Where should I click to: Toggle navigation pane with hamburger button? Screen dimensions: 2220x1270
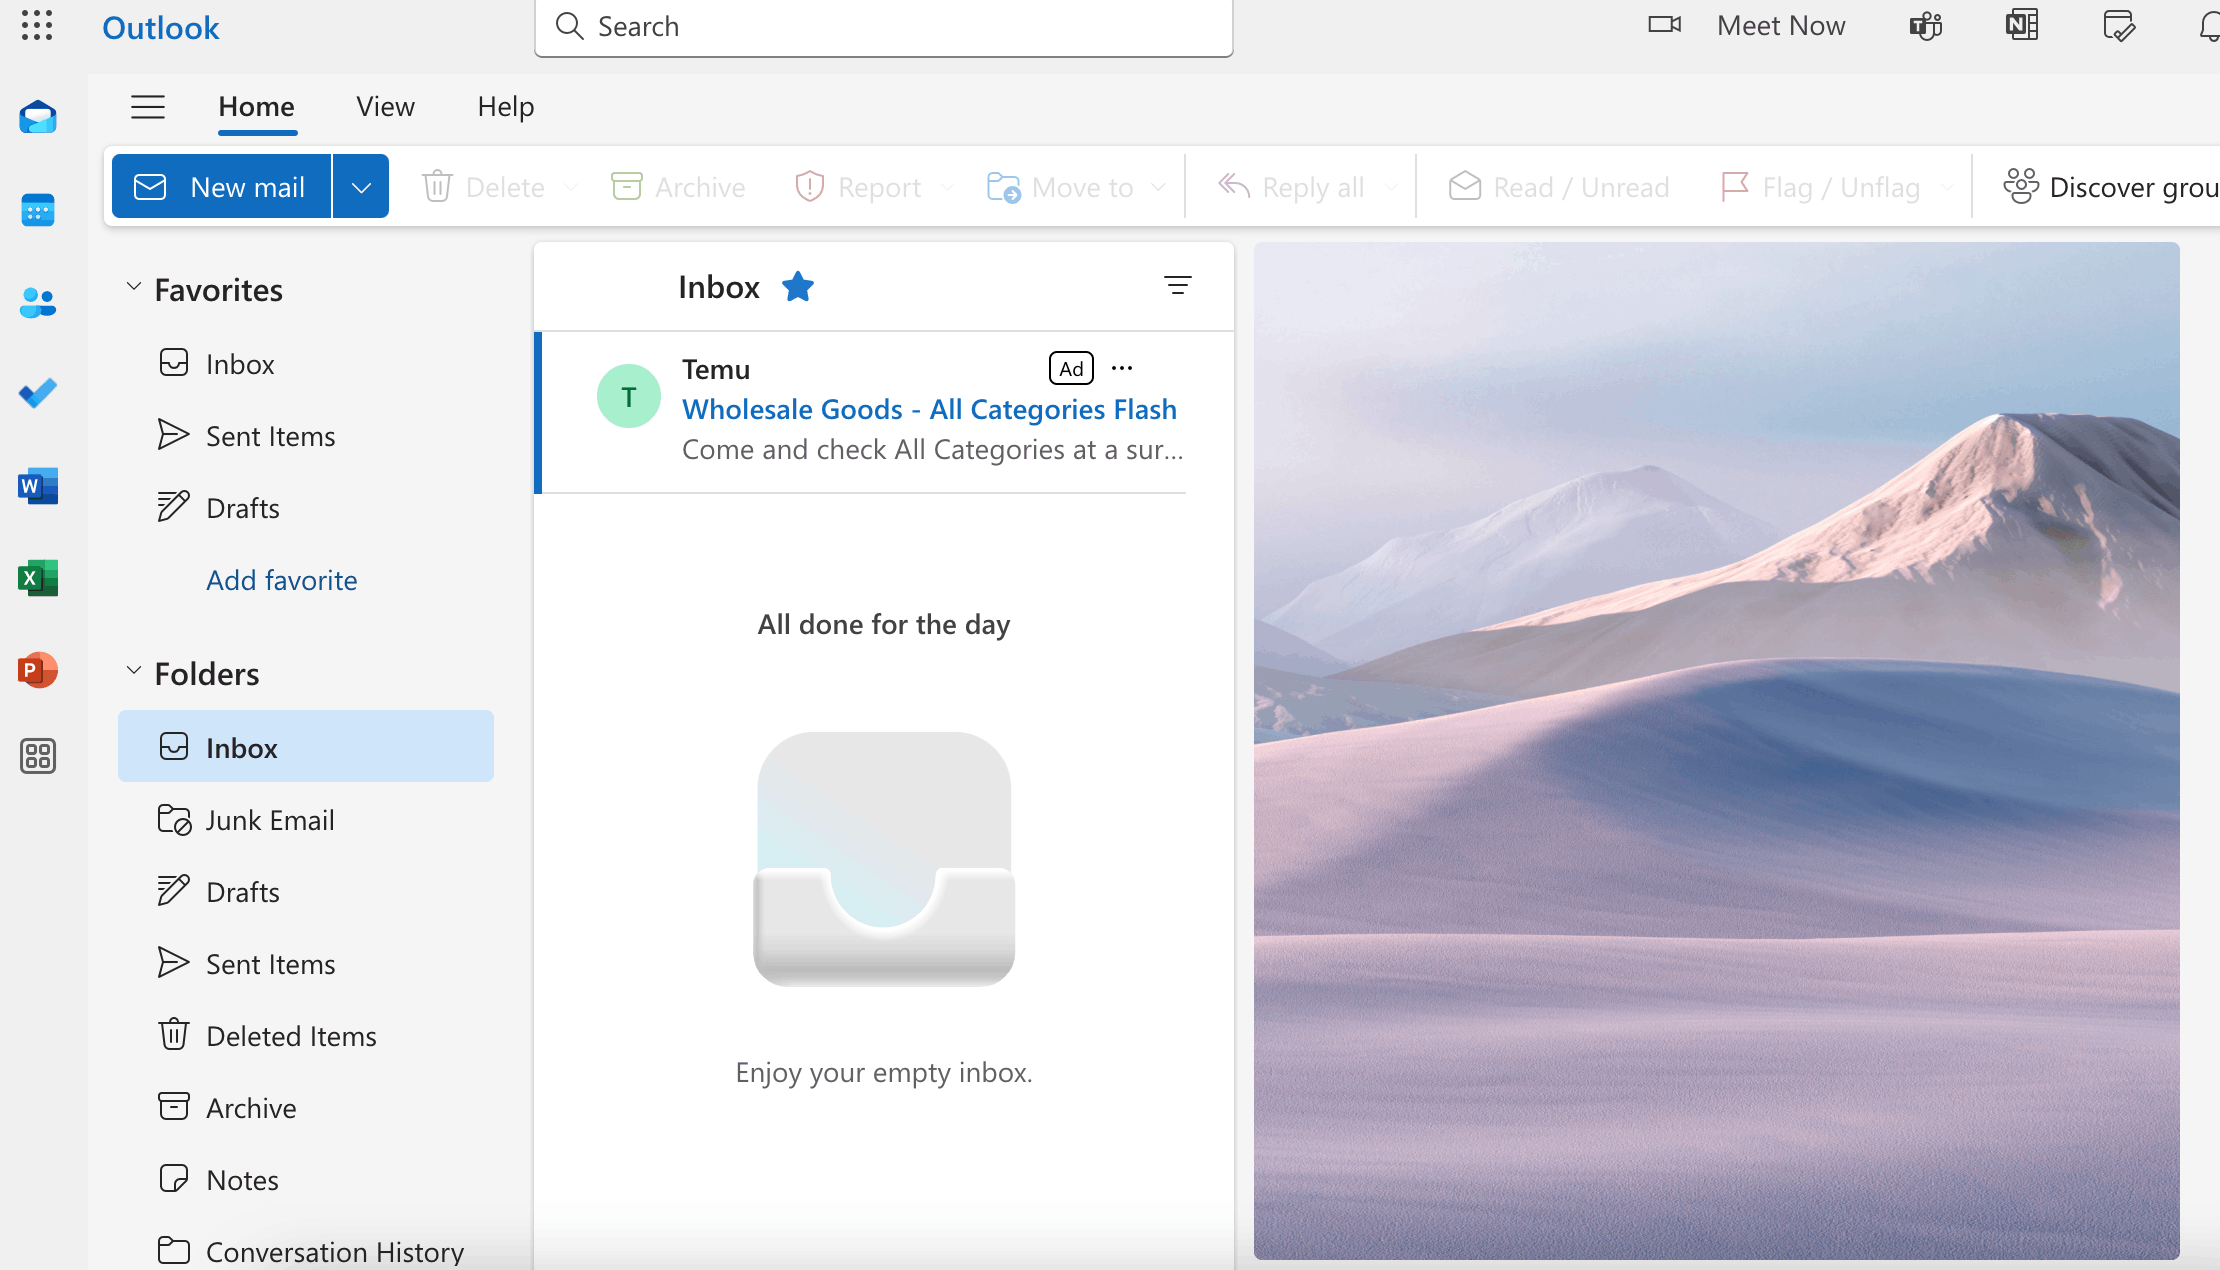pos(148,107)
